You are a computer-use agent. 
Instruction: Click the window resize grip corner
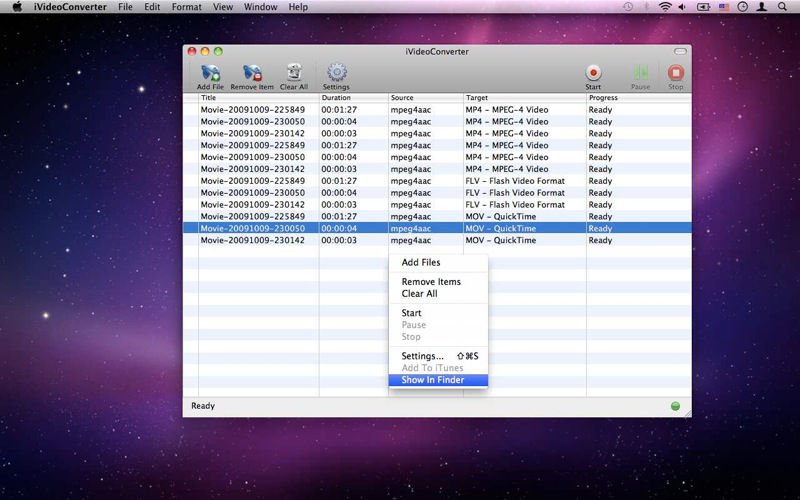pos(687,413)
